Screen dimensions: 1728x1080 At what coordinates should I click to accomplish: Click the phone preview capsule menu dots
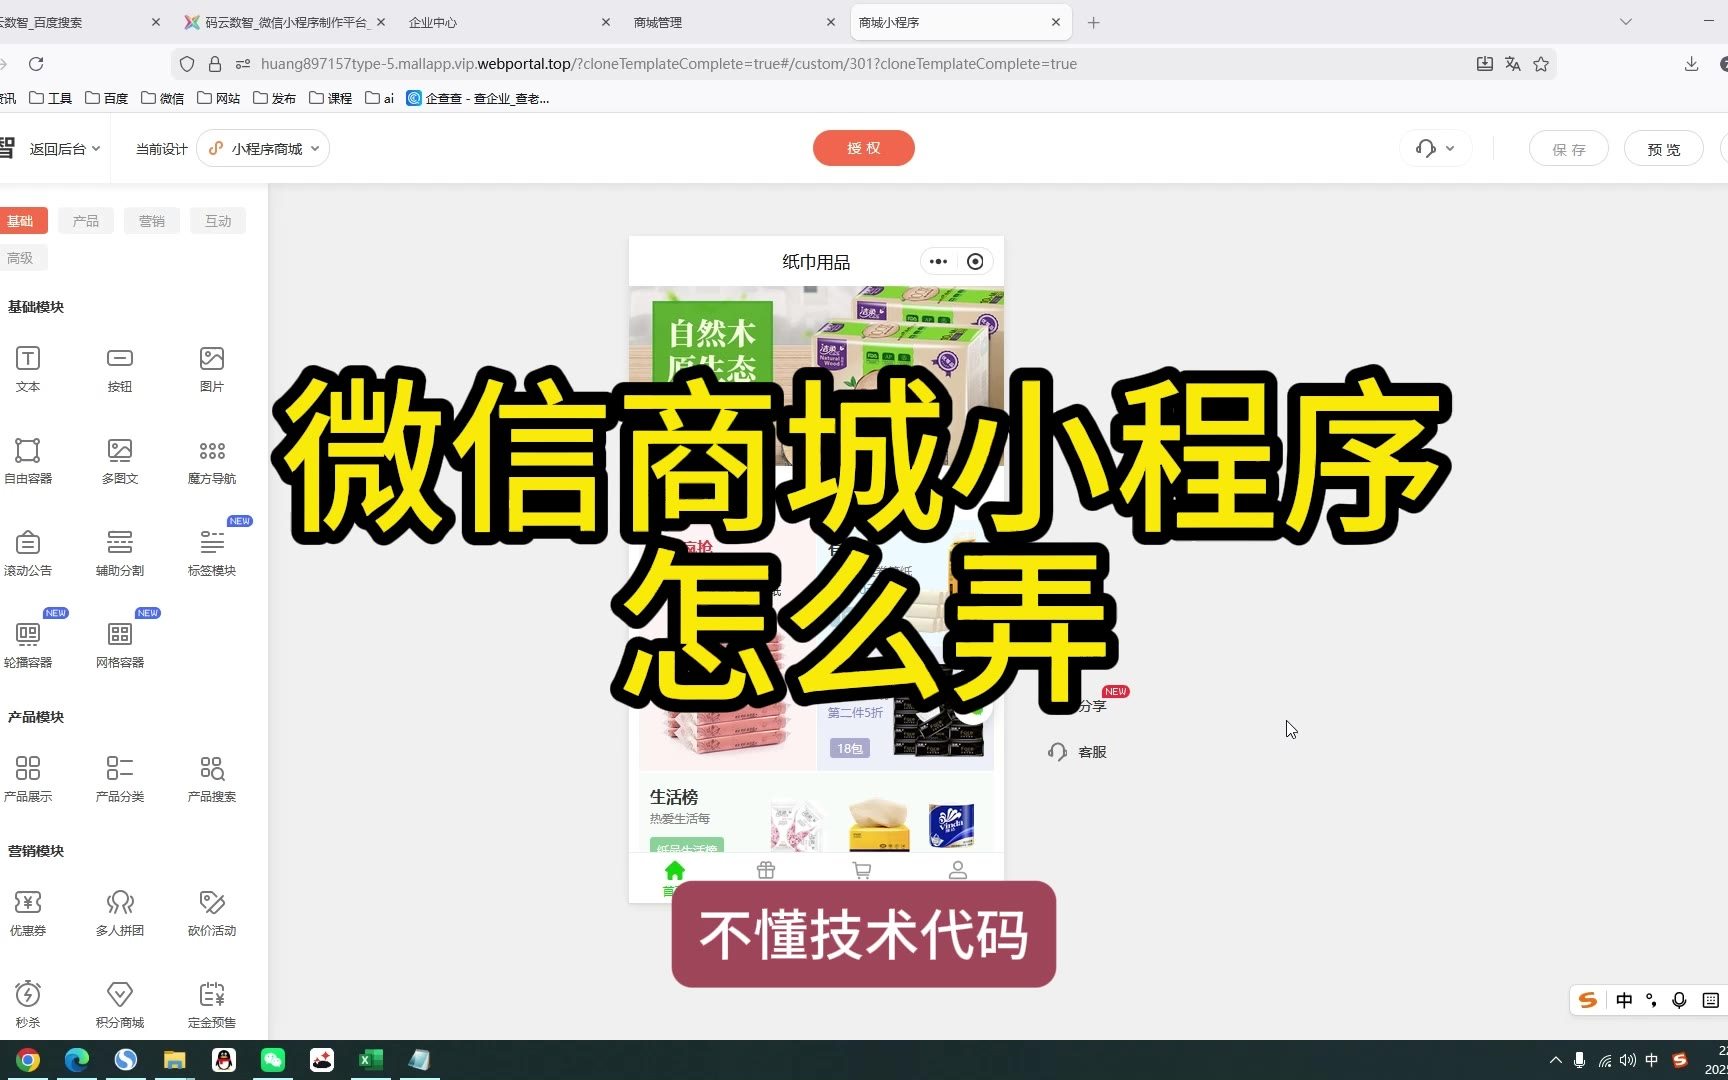coord(938,262)
